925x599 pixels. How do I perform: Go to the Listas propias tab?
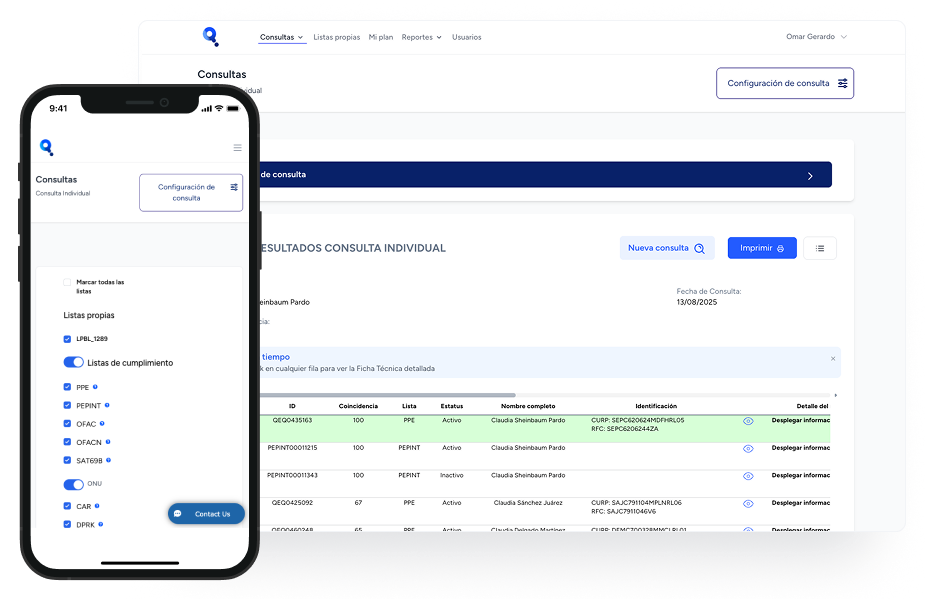336,37
